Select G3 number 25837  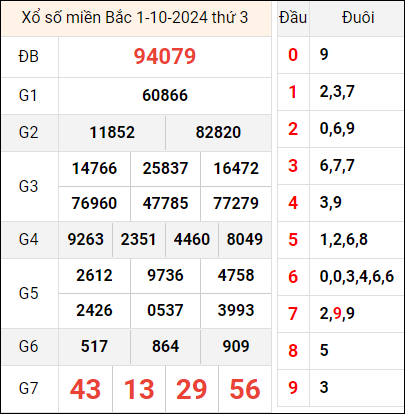[x=165, y=168]
